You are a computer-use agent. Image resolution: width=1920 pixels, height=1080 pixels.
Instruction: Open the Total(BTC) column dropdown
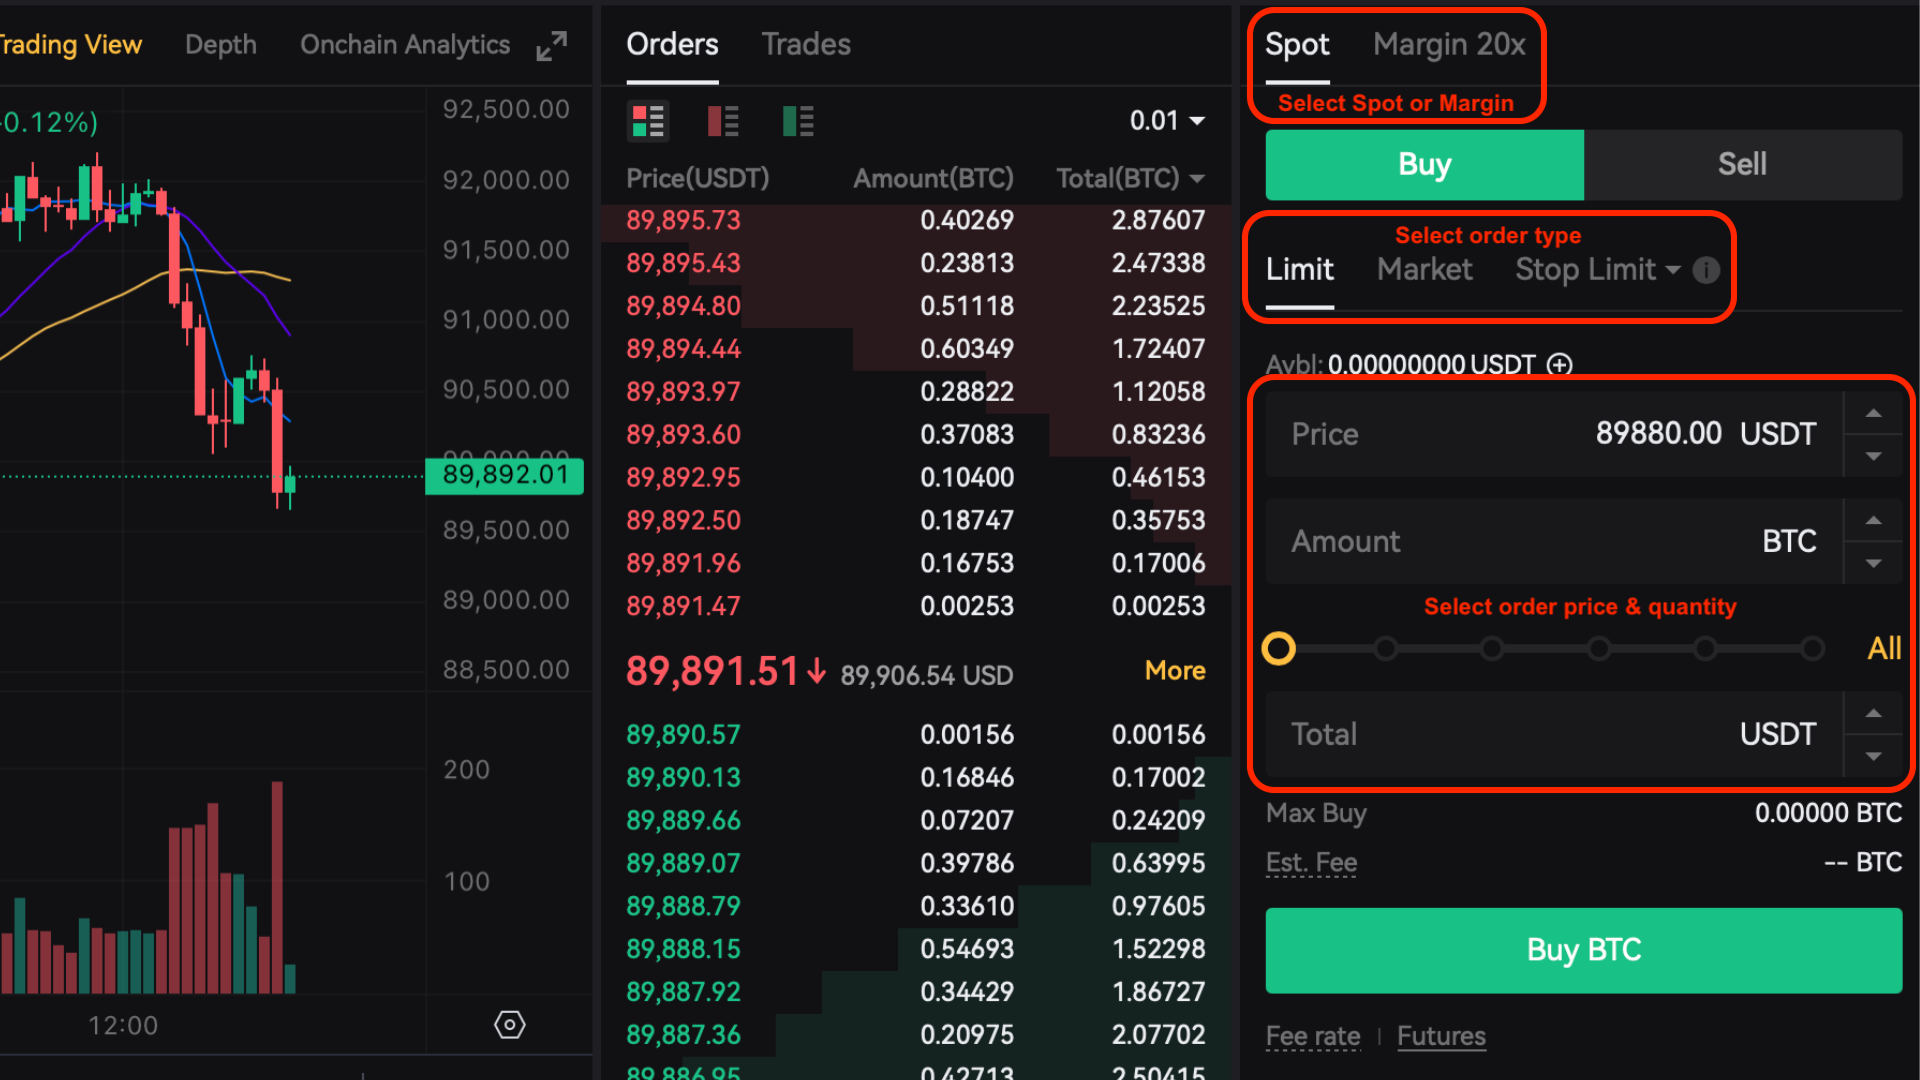[x=1198, y=178]
